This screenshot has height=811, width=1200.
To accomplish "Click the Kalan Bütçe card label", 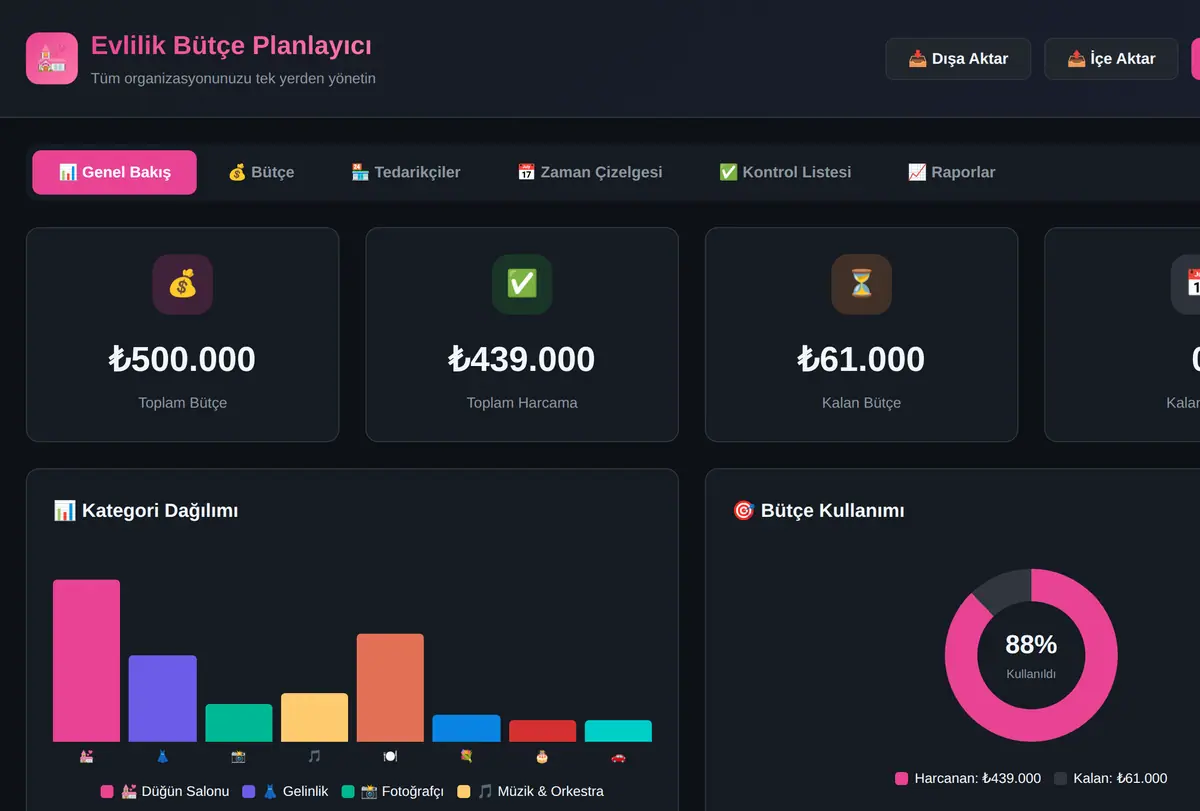I will click(861, 403).
